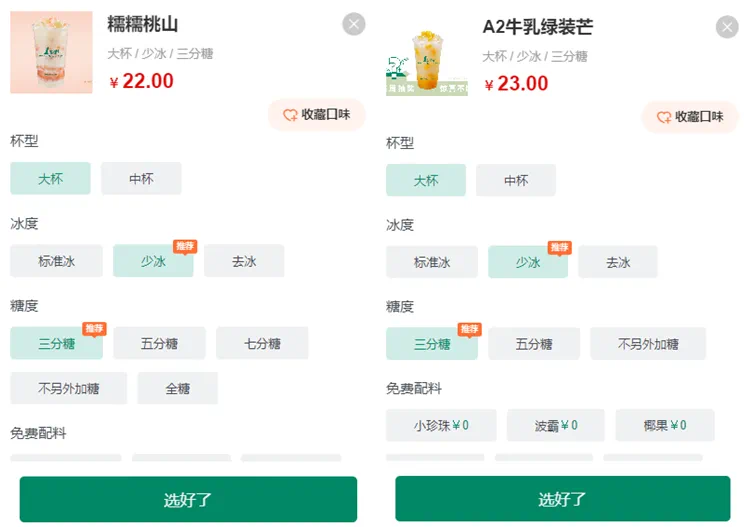This screenshot has width=750, height=527.
Task: Select 去冰 for 糯糯桃山
Action: point(244,261)
